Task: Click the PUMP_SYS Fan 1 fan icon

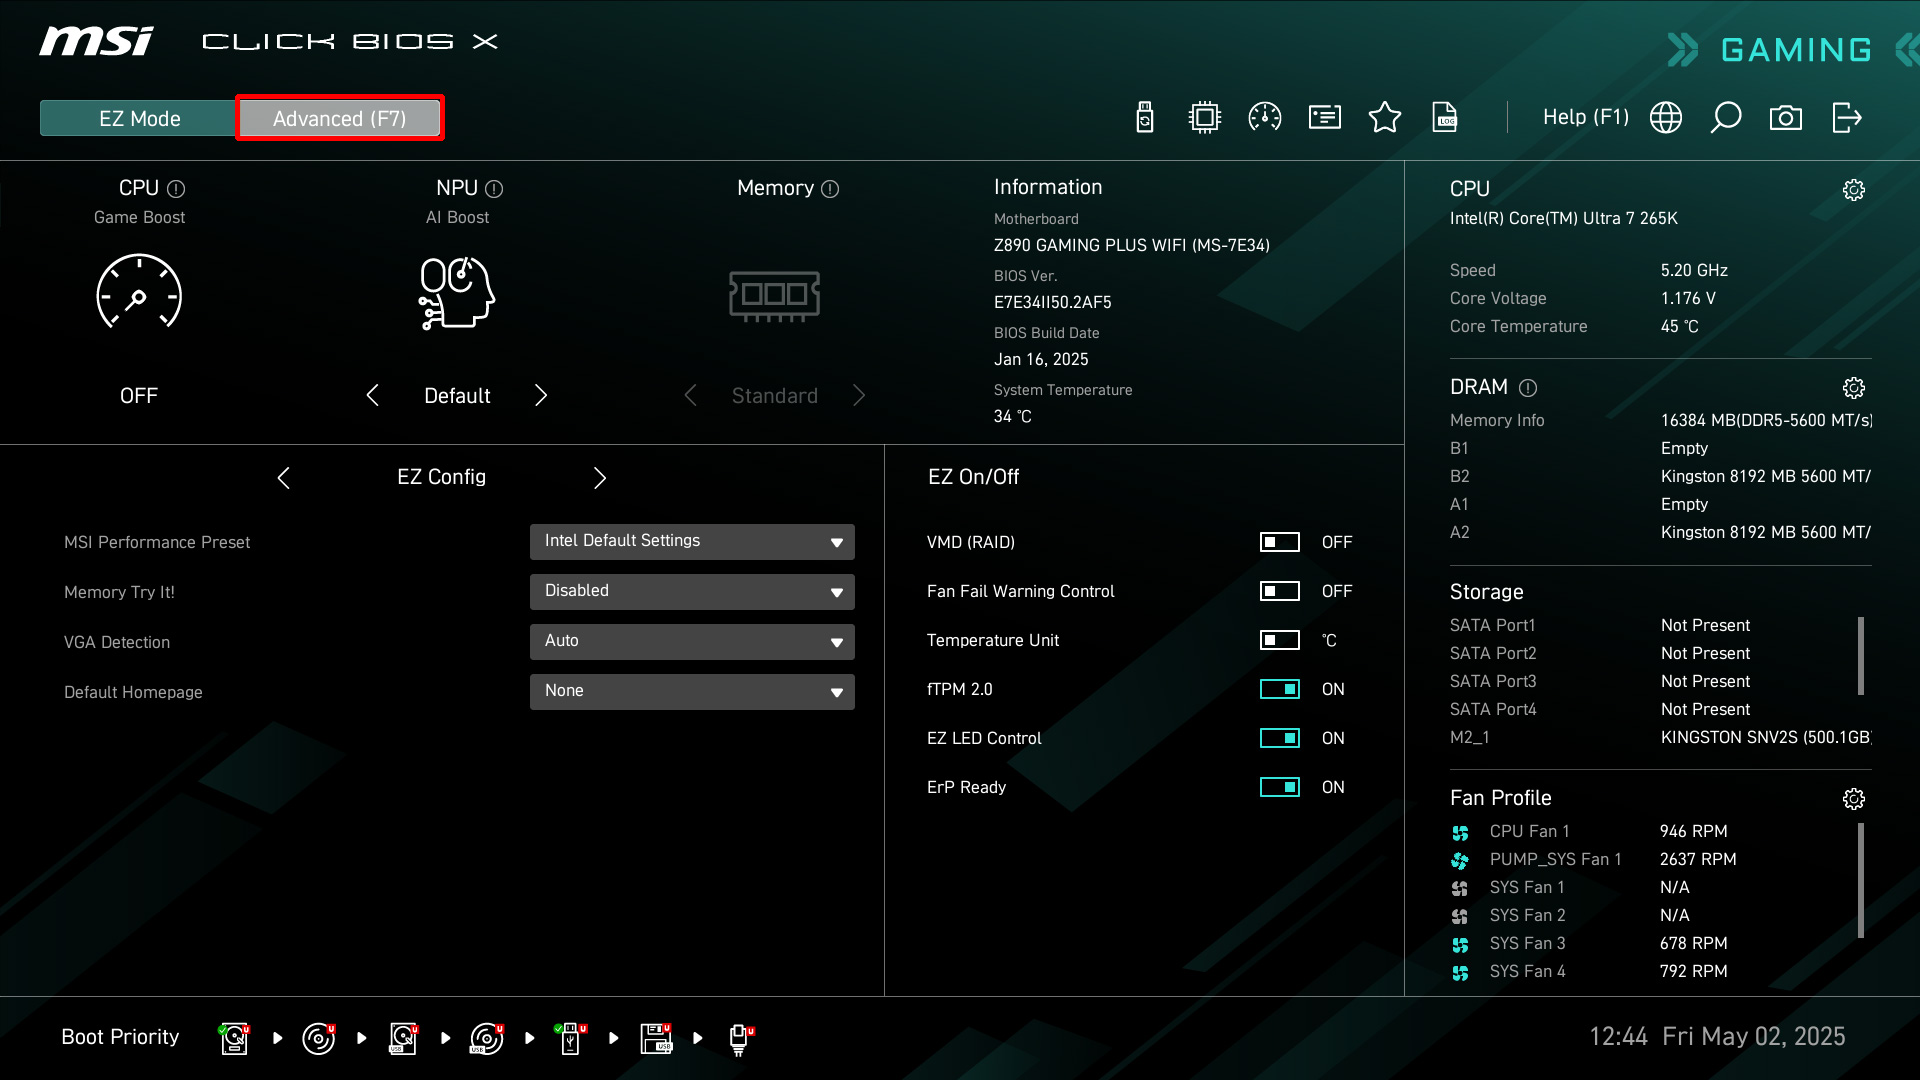Action: pyautogui.click(x=1460, y=860)
